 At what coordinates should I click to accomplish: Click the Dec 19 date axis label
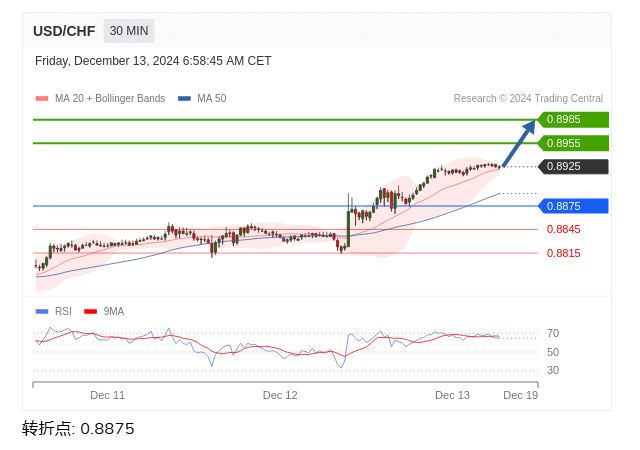tap(520, 395)
